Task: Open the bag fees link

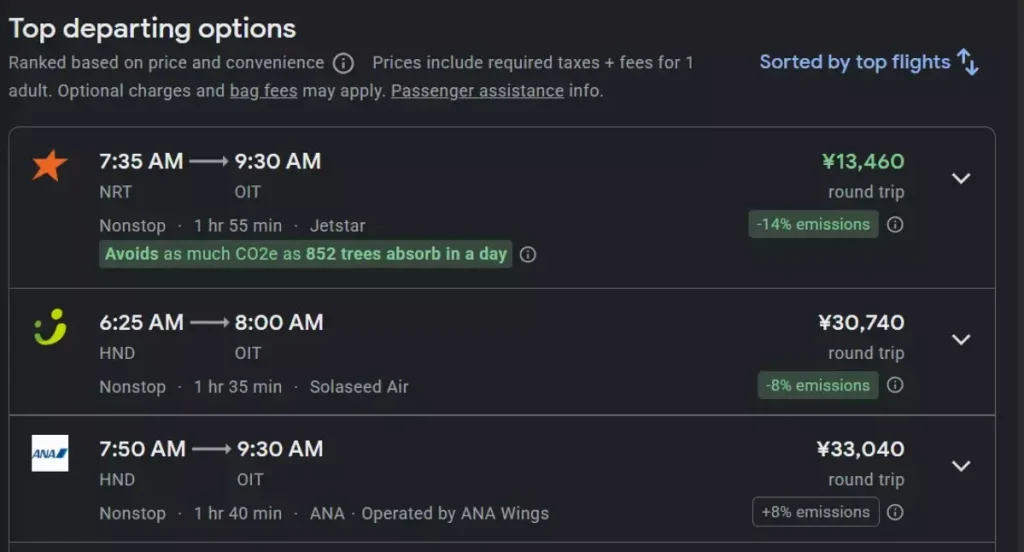Action: [263, 91]
